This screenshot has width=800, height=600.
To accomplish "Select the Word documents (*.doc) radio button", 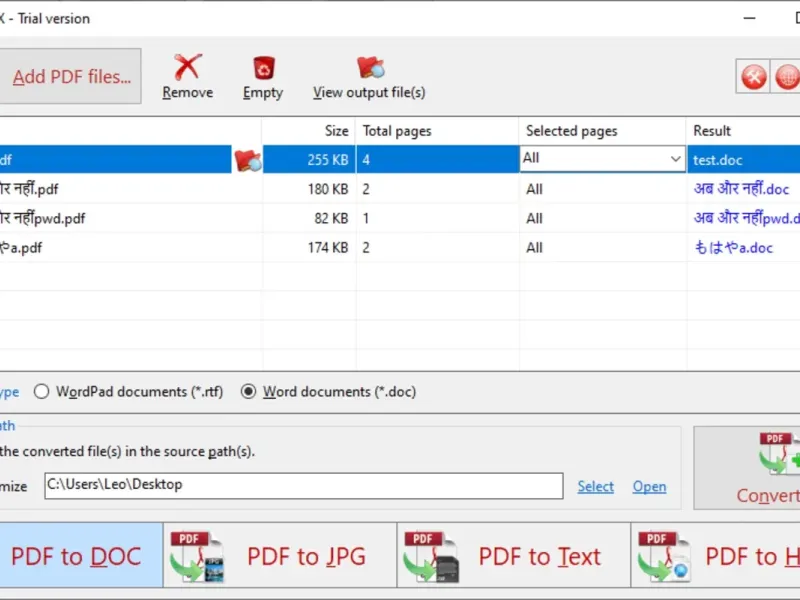I will point(248,392).
